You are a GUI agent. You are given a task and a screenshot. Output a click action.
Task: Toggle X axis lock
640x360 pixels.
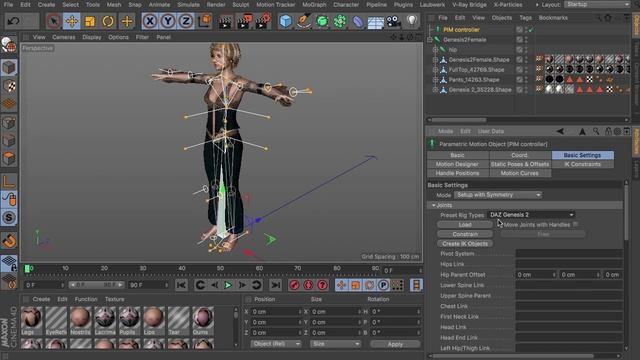[x=150, y=21]
